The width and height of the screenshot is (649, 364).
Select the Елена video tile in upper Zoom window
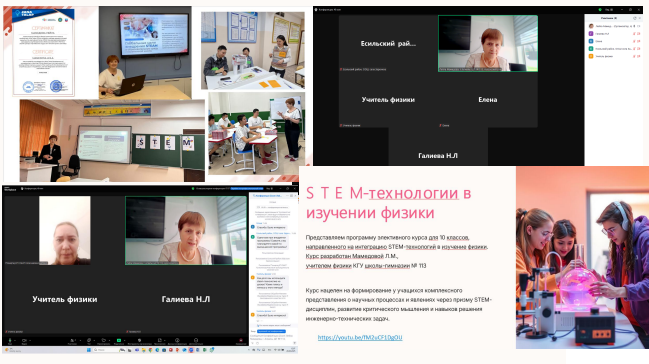[x=488, y=99]
